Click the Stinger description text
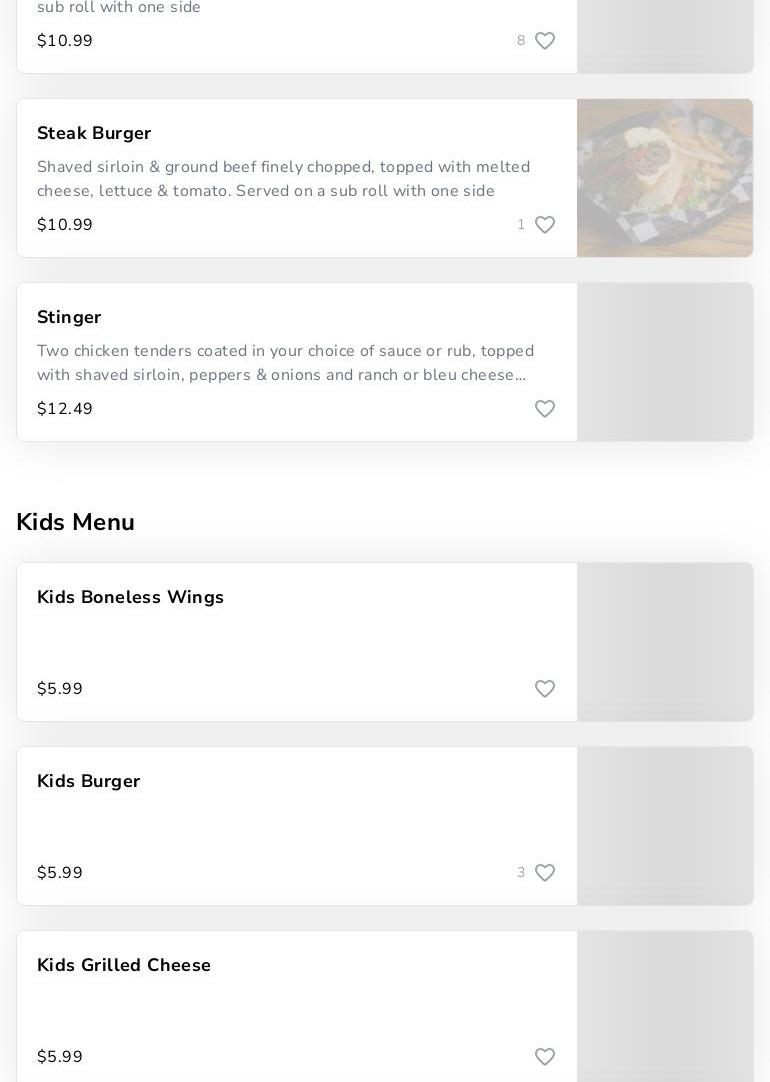The image size is (770, 1082). pos(286,363)
